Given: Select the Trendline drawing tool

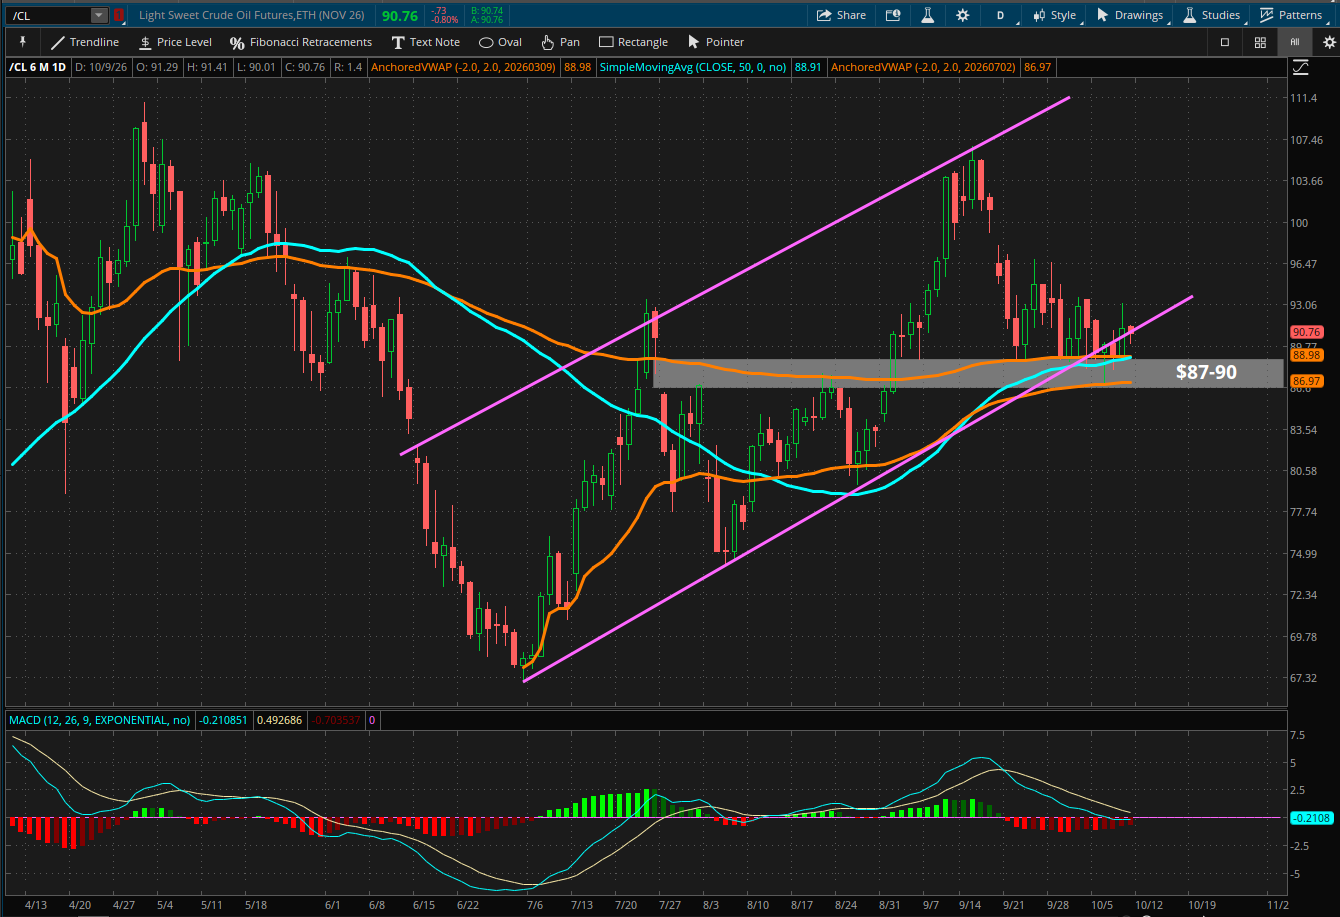Looking at the screenshot, I should 84,42.
